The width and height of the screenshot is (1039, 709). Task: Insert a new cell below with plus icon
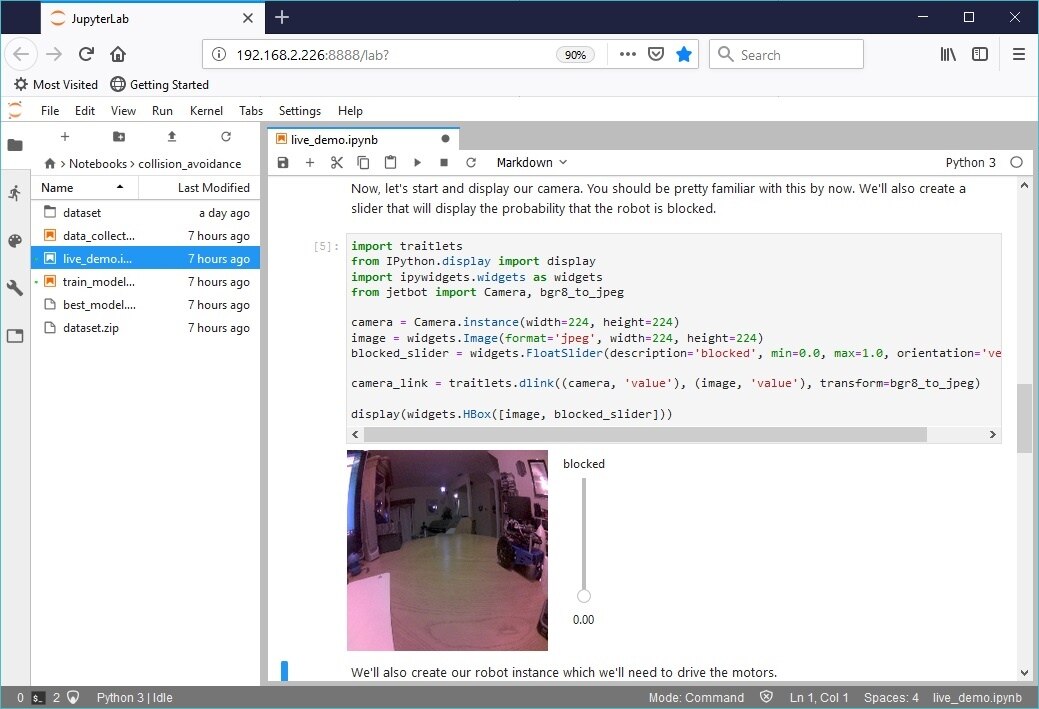coord(310,162)
